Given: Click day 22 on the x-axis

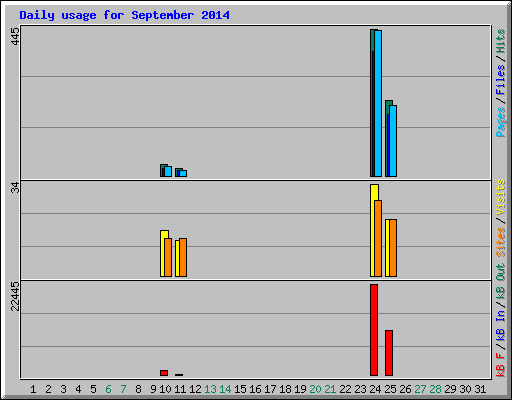Looking at the screenshot, I should click(x=345, y=389).
